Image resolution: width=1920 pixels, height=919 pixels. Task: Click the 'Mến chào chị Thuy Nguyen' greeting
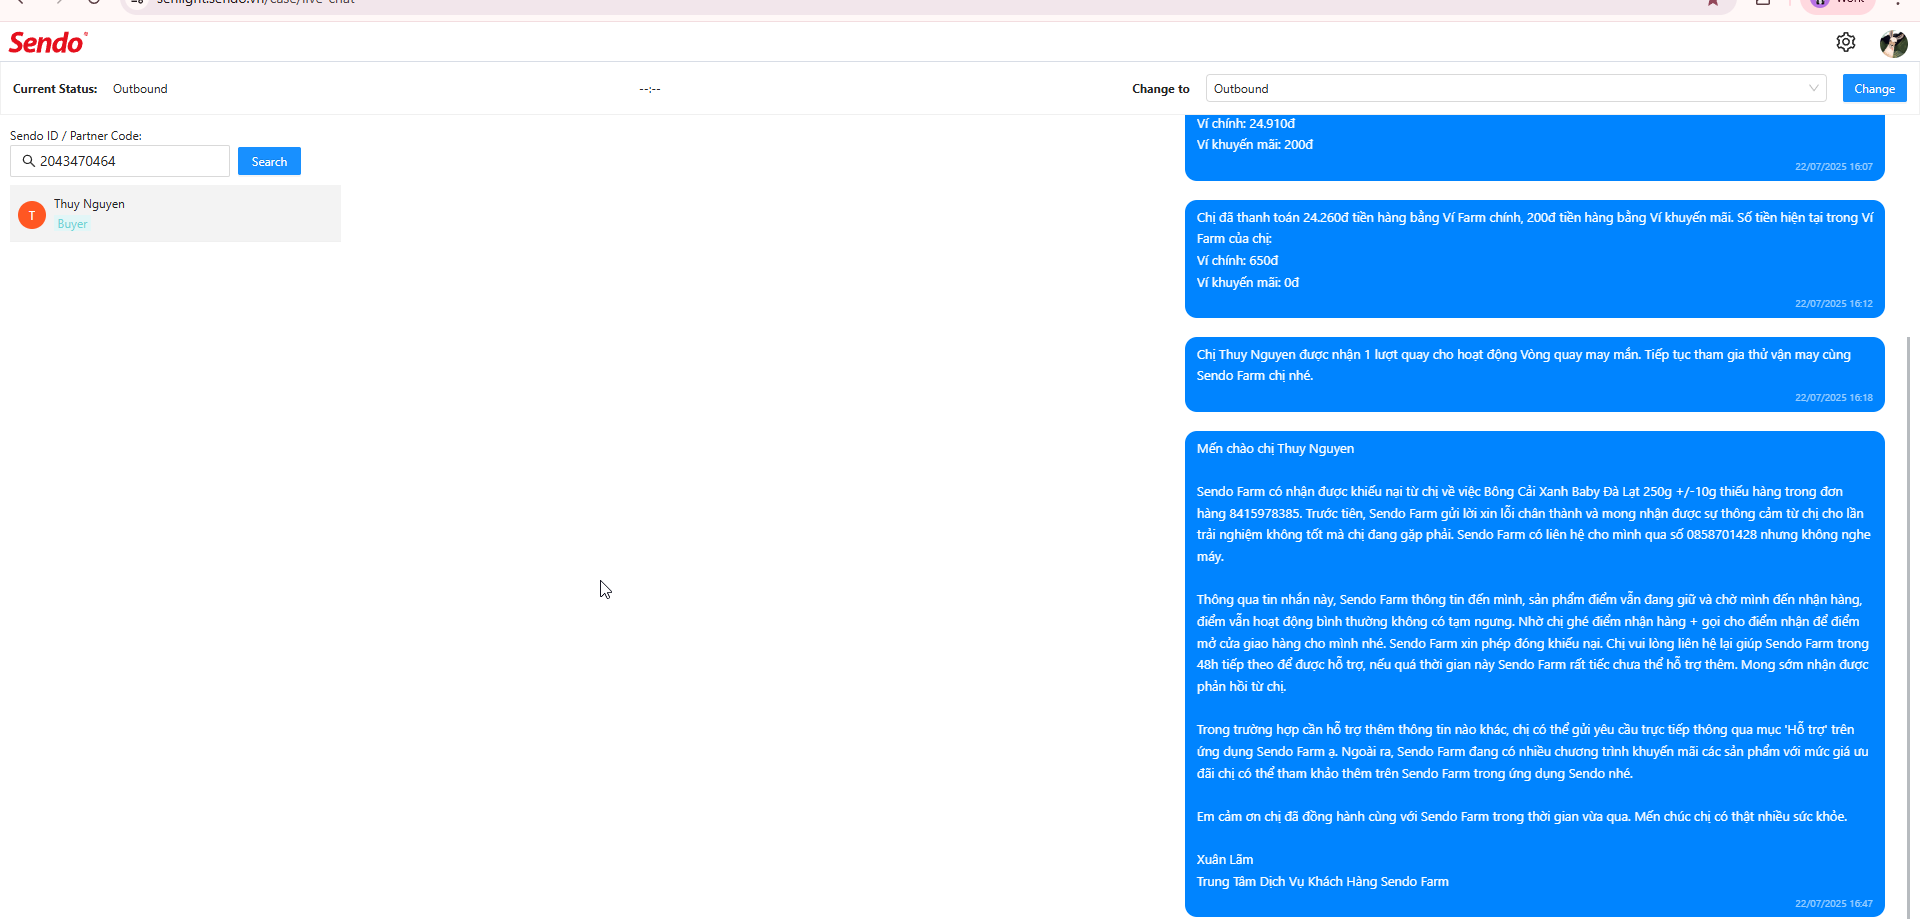[x=1275, y=449]
